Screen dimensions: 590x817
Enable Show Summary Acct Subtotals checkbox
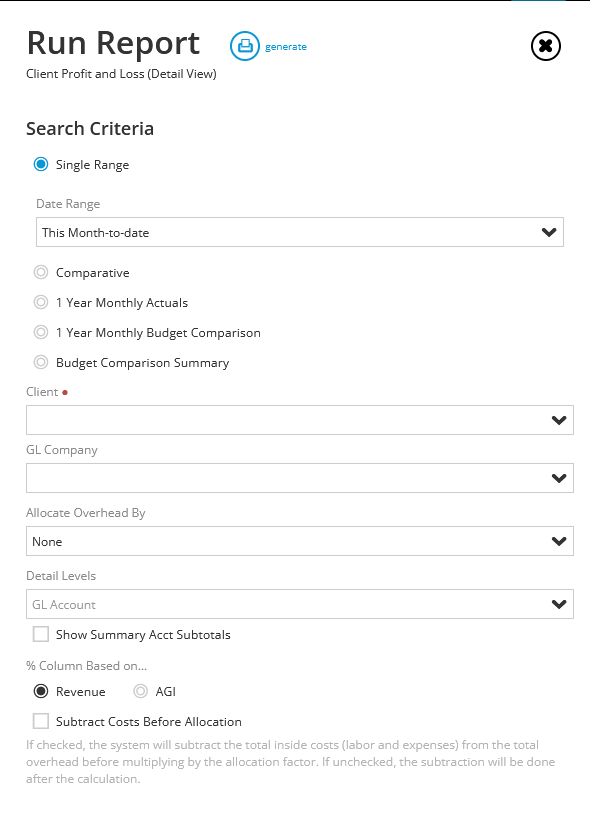pyautogui.click(x=41, y=634)
